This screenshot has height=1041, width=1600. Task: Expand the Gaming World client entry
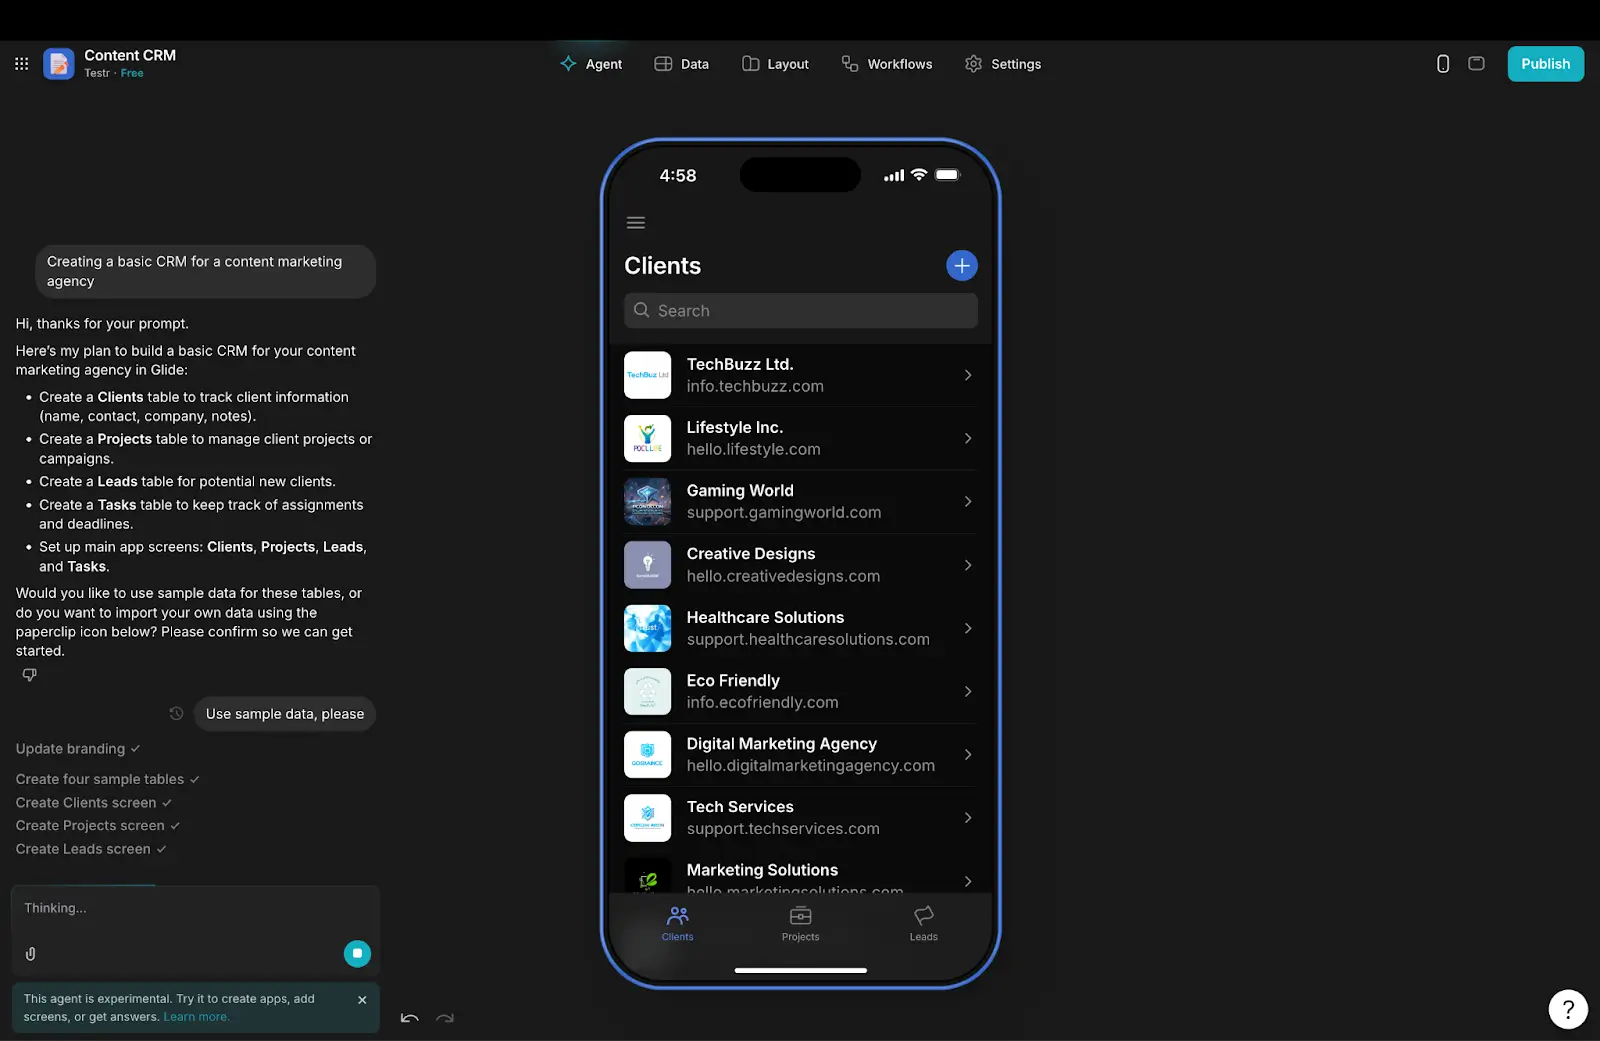click(x=967, y=501)
